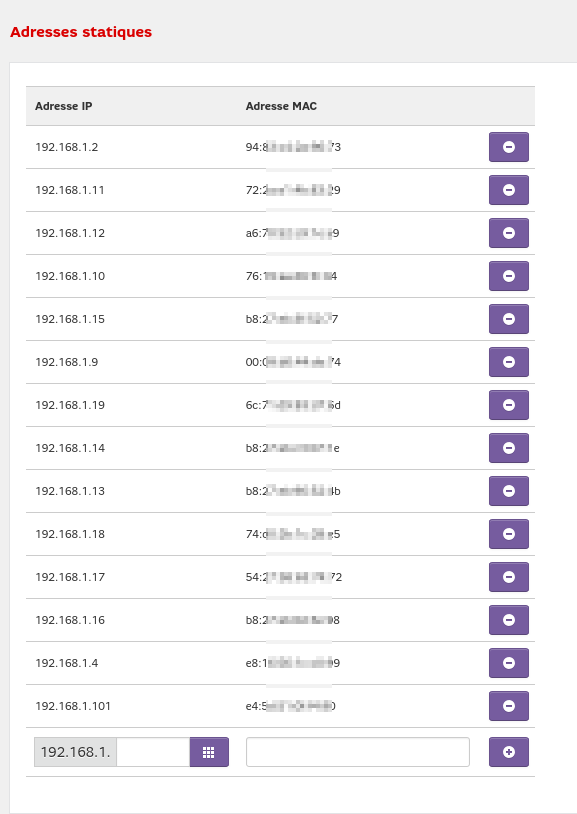Viewport: 577px width, 814px height.
Task: Remove static entry for 192.168.1.2
Action: click(x=508, y=147)
